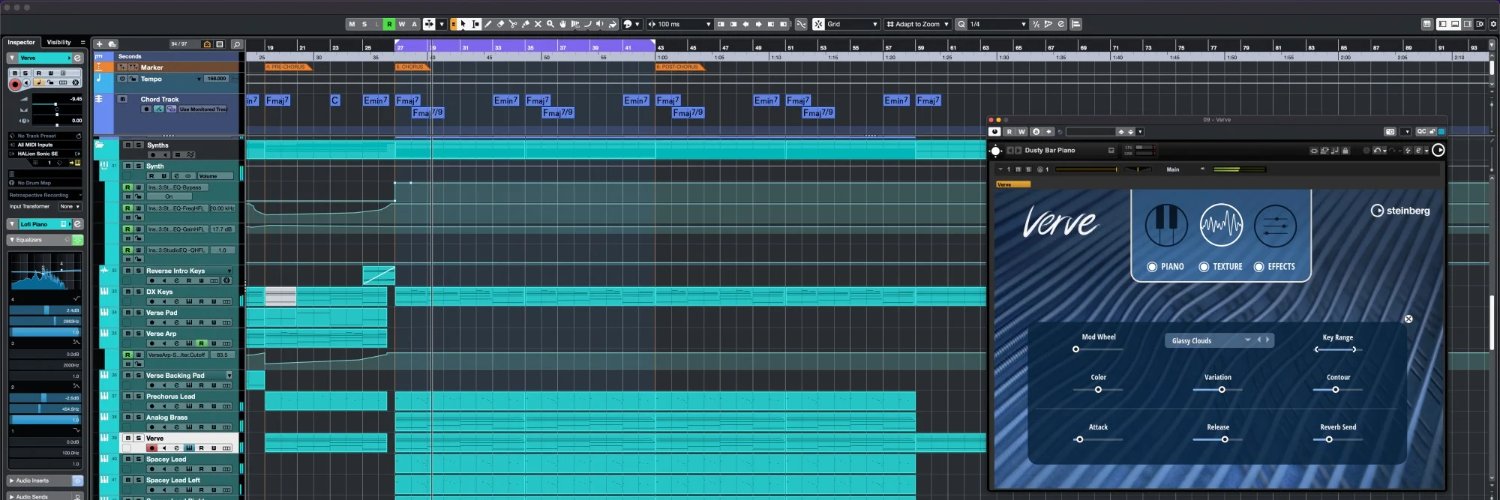Click the PRE-CHORUS marker in marker track
The height and width of the screenshot is (500, 1500).
click(x=289, y=67)
